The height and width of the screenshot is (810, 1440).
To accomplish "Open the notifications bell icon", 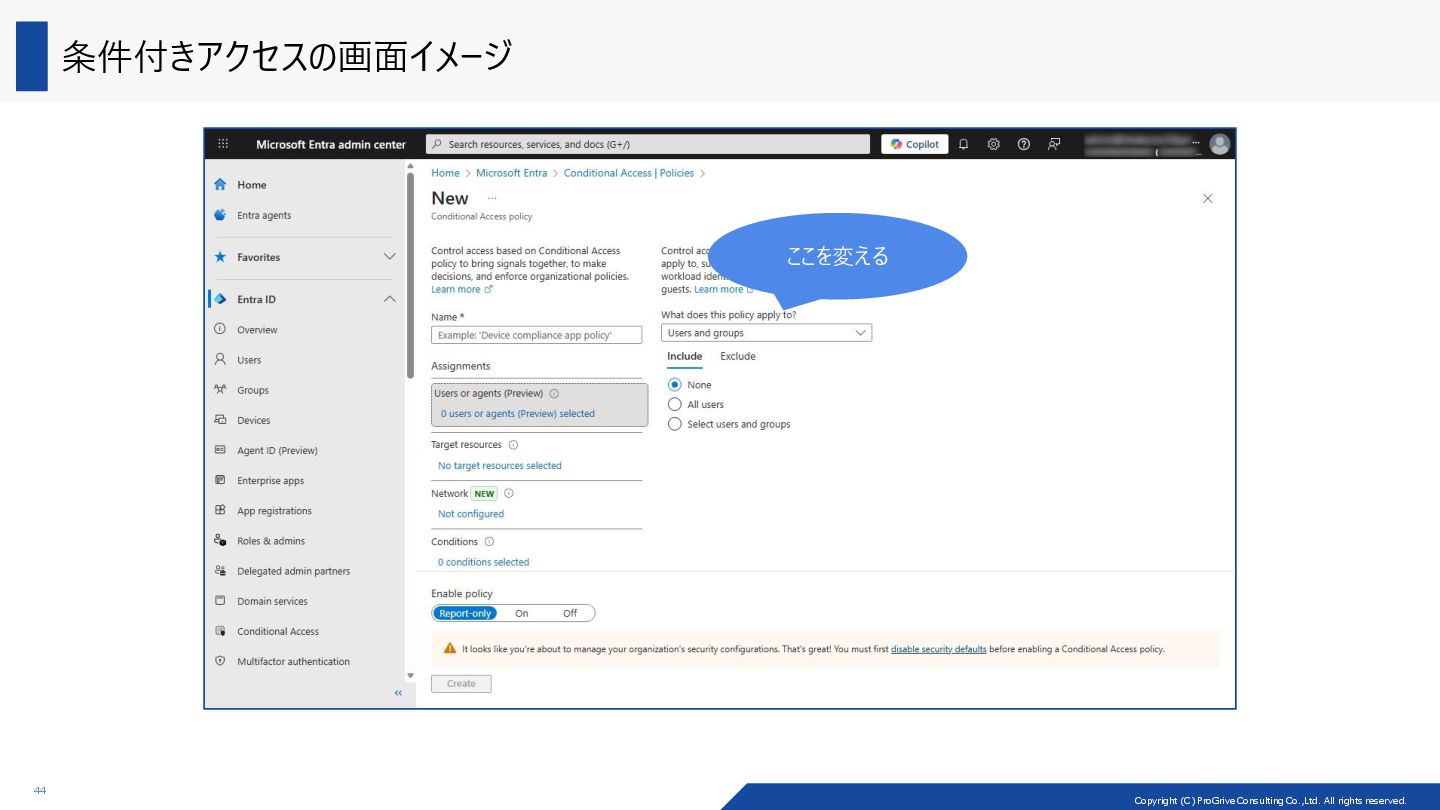I will (x=963, y=144).
